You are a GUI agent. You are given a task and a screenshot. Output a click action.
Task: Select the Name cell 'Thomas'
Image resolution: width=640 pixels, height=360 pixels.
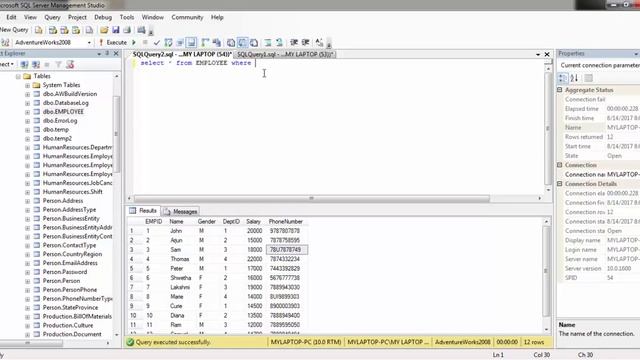tap(180, 259)
